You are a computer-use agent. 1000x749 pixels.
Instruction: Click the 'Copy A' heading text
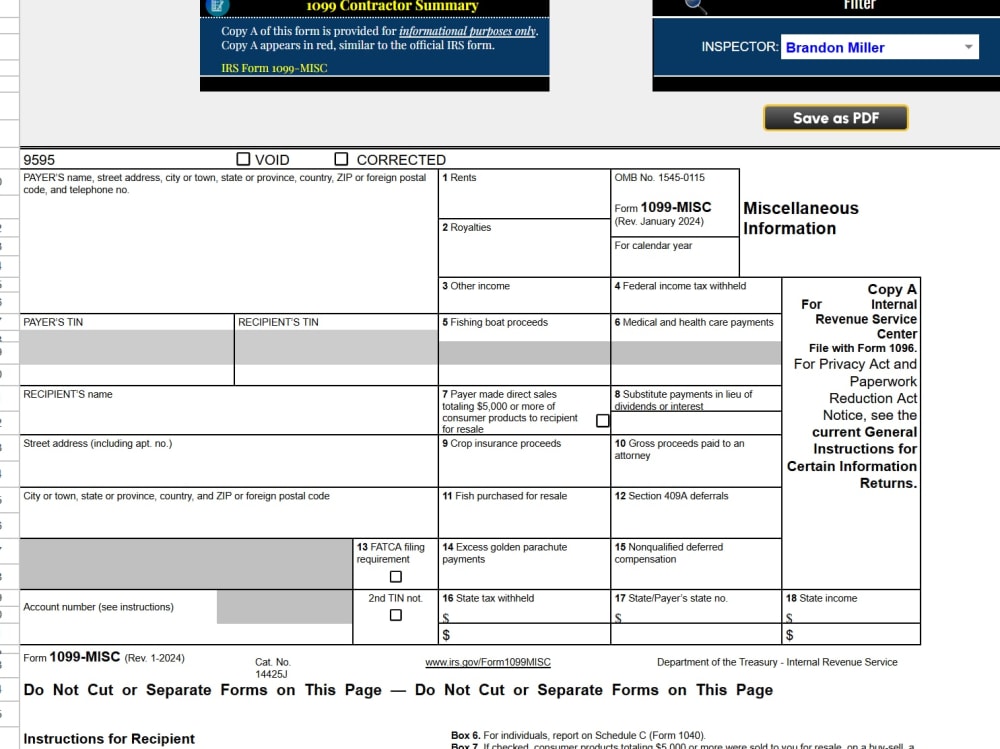click(x=892, y=289)
